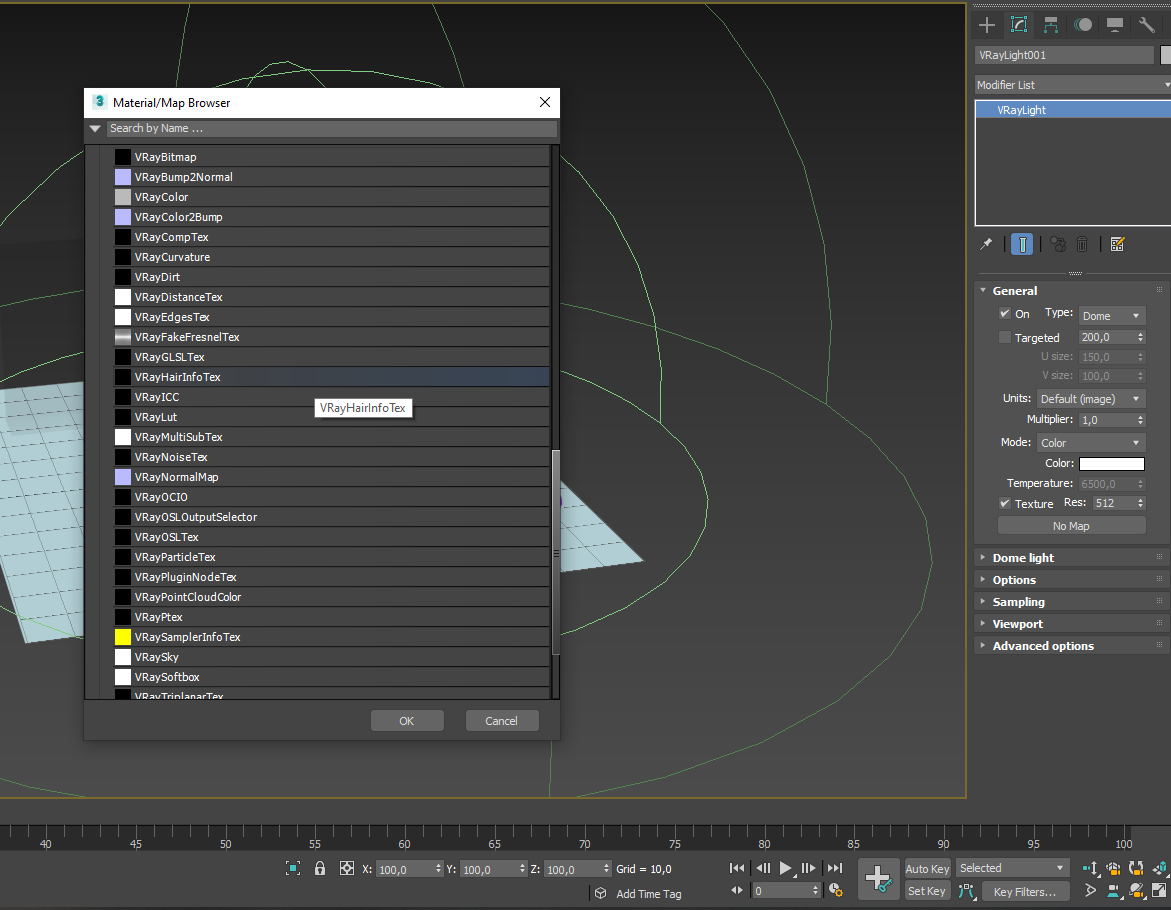This screenshot has width=1171, height=910.
Task: Toggle the Texture checkbox
Action: [1004, 503]
